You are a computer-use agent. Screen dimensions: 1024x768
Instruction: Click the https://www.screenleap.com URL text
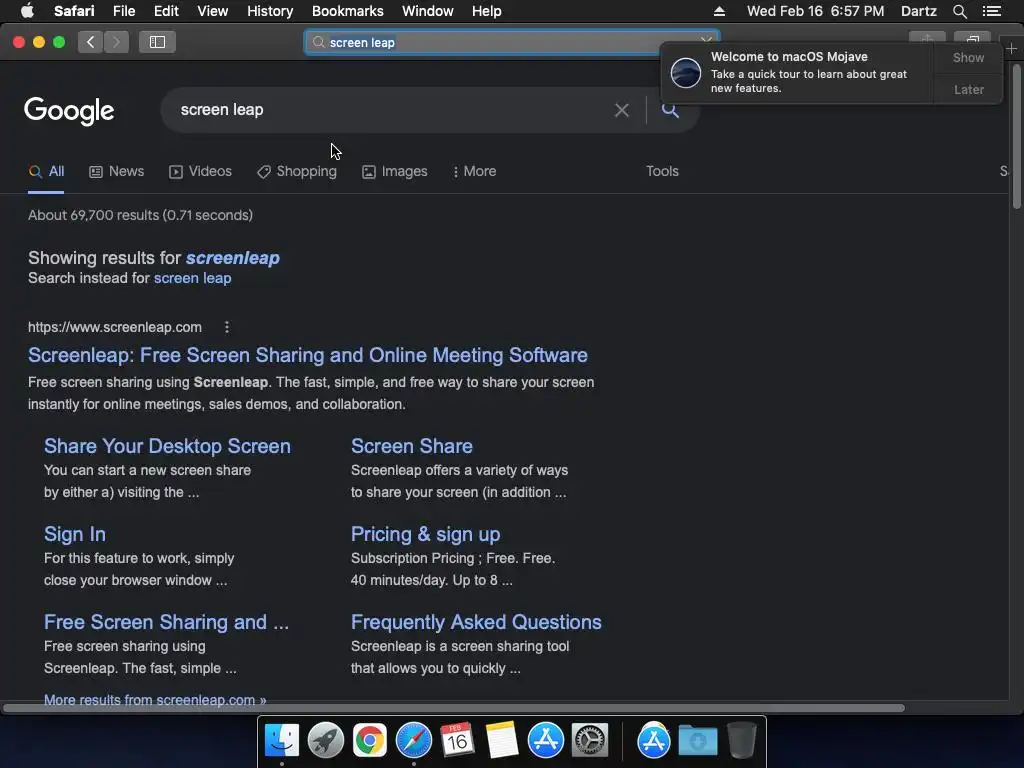pos(115,327)
